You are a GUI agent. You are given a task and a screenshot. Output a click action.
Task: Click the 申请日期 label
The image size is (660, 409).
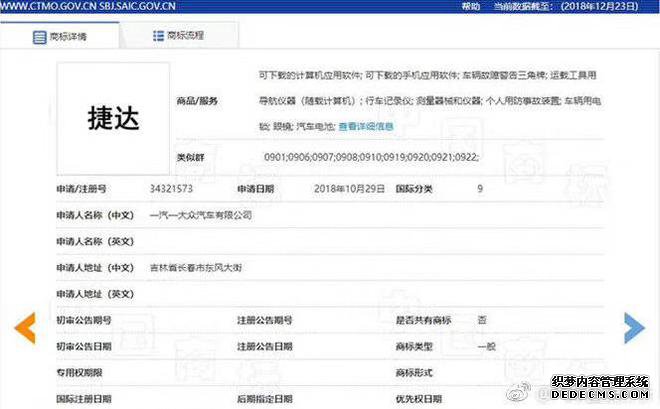[255, 189]
